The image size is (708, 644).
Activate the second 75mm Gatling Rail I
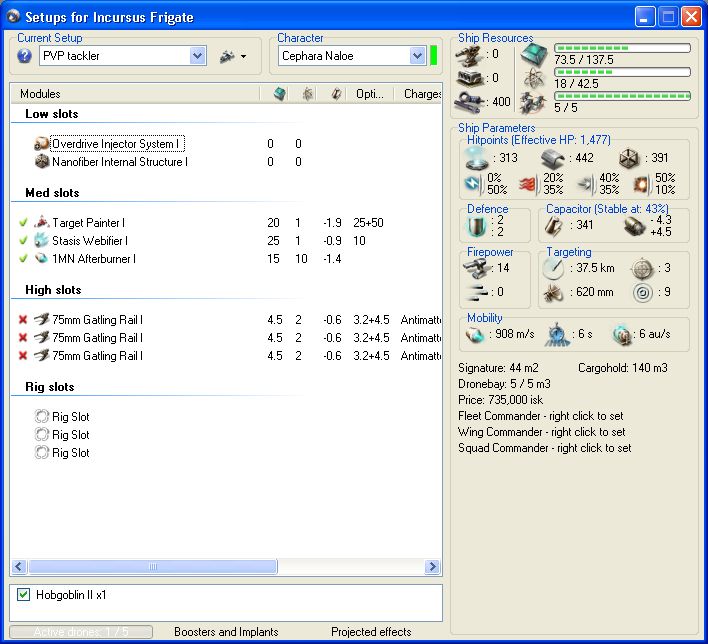coord(23,338)
